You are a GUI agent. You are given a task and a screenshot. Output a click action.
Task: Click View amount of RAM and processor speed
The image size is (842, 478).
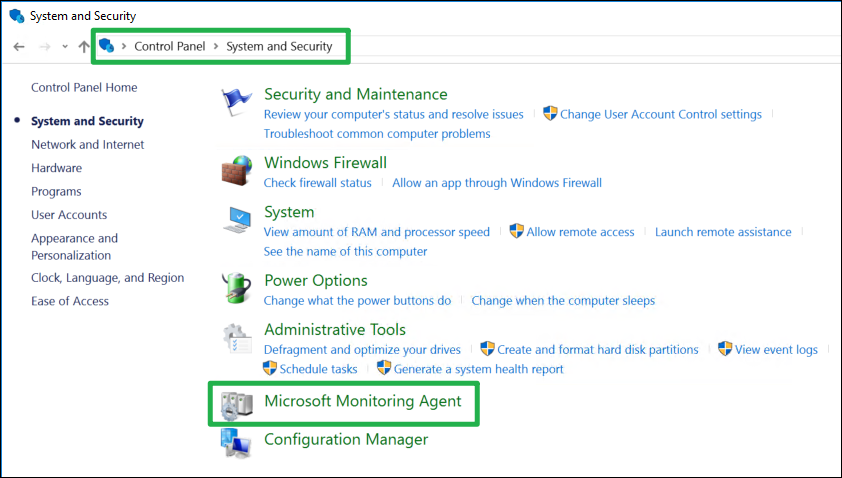point(376,232)
